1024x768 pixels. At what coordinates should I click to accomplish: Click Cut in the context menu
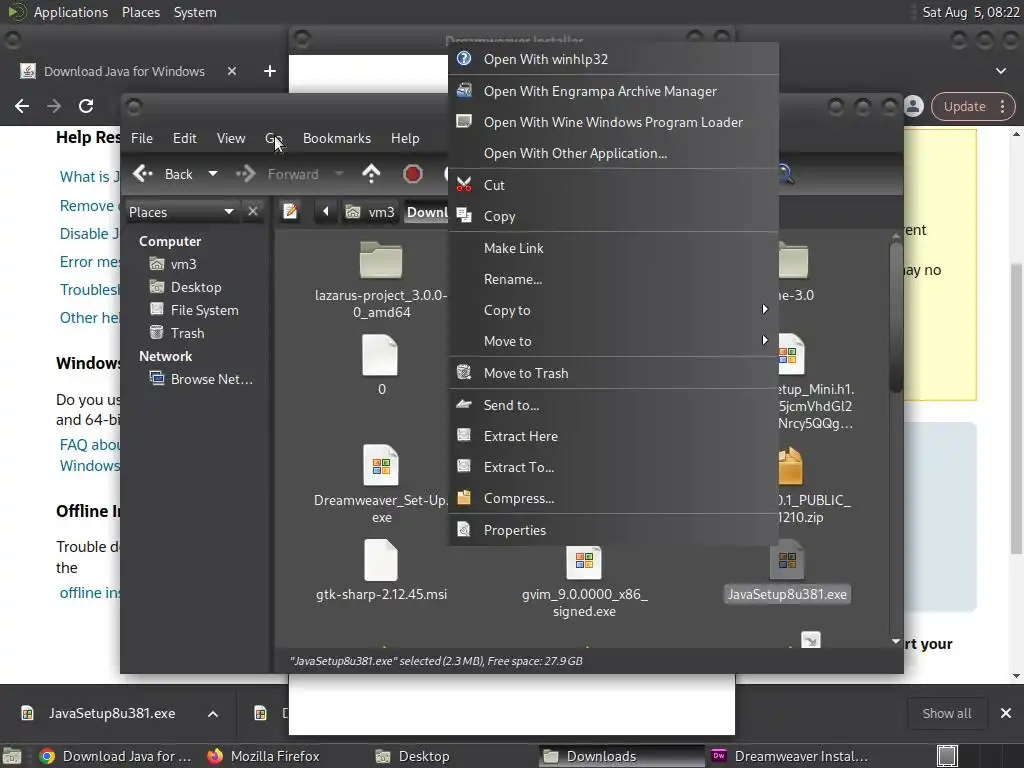pos(613,185)
